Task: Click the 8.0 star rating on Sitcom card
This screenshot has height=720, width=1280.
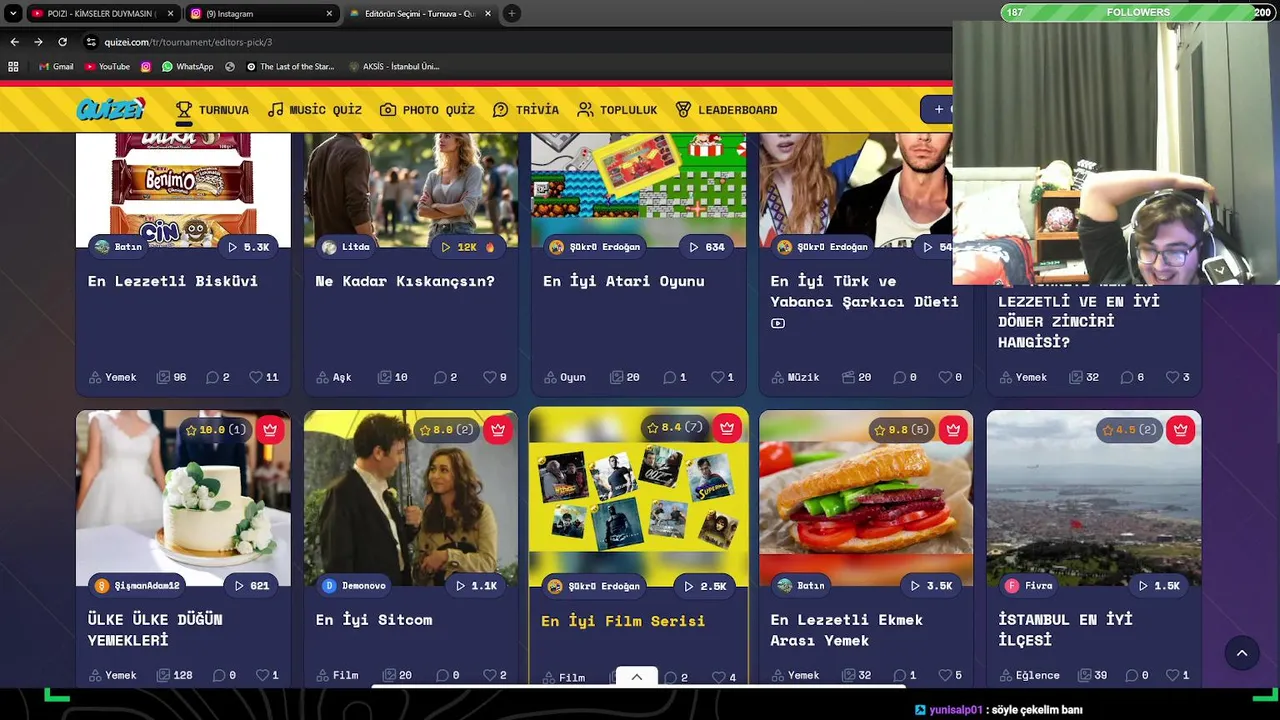Action: [446, 430]
